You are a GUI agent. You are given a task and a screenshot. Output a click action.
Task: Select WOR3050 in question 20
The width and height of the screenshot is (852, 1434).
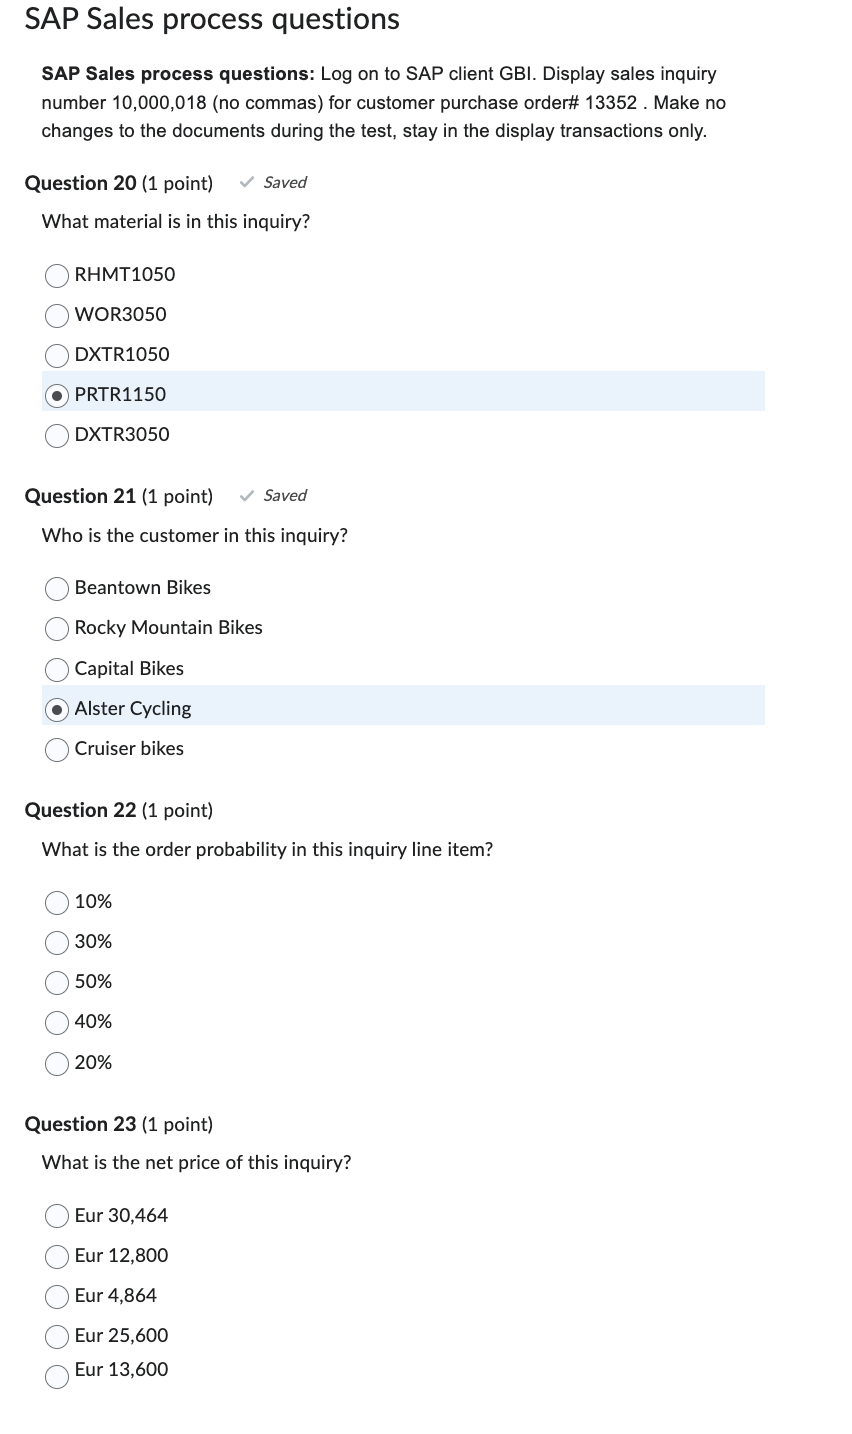pos(57,315)
